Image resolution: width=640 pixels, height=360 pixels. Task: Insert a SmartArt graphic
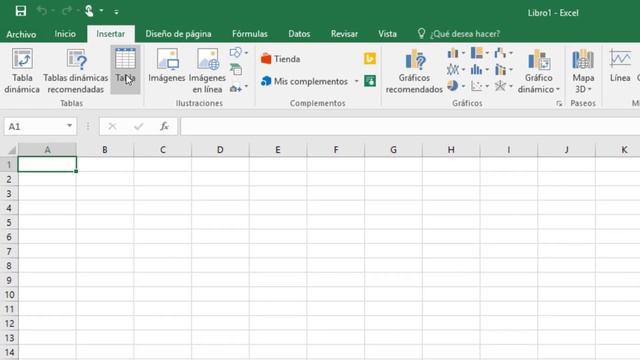236,69
